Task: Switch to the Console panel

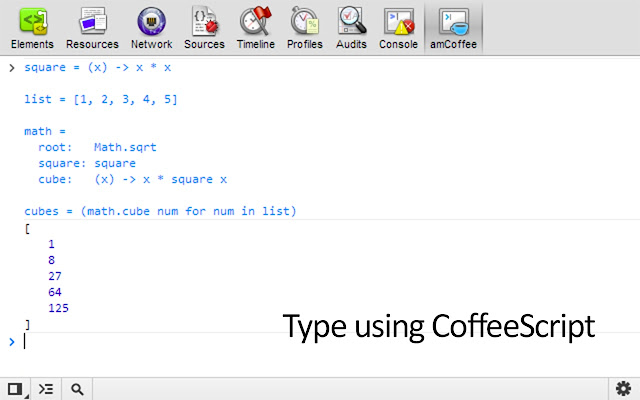Action: 398,28
